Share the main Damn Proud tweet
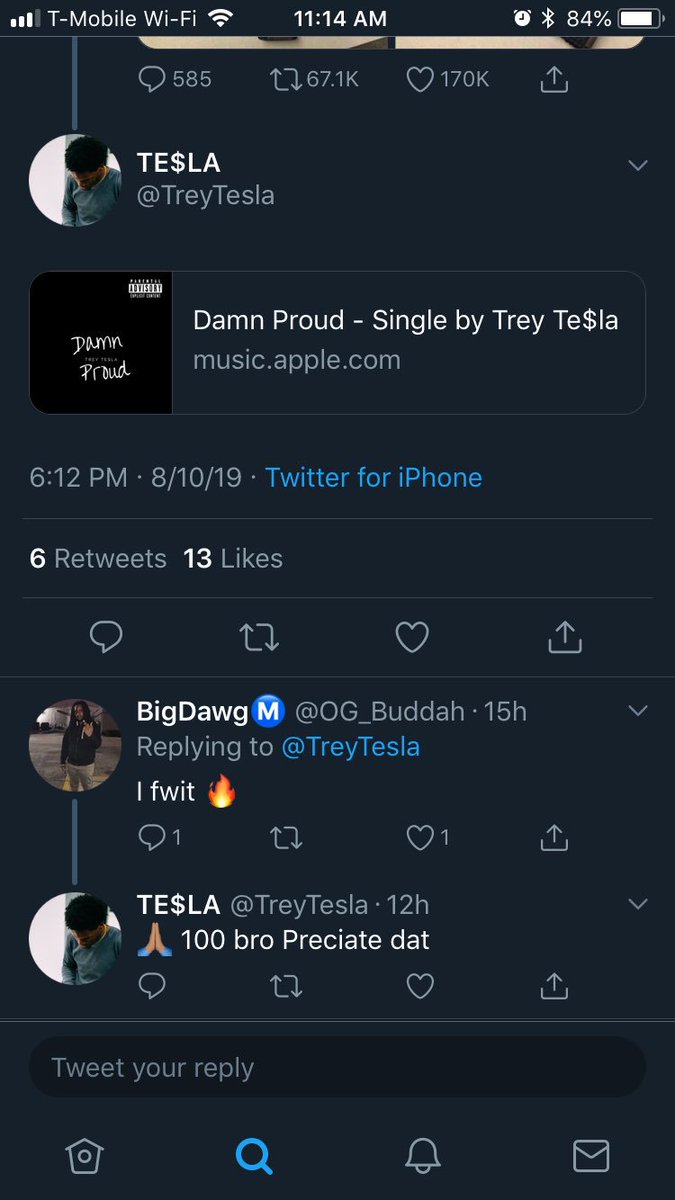This screenshot has width=675, height=1200. tap(565, 636)
